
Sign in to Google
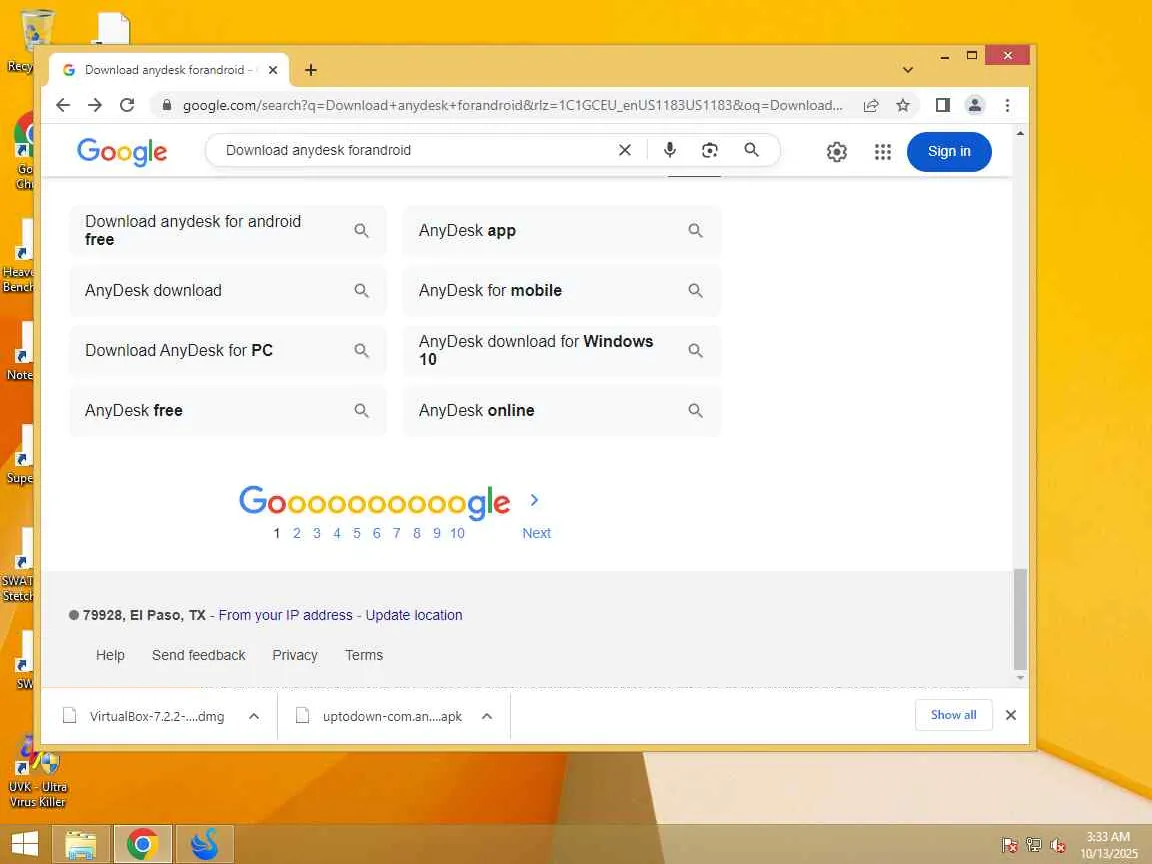948,151
